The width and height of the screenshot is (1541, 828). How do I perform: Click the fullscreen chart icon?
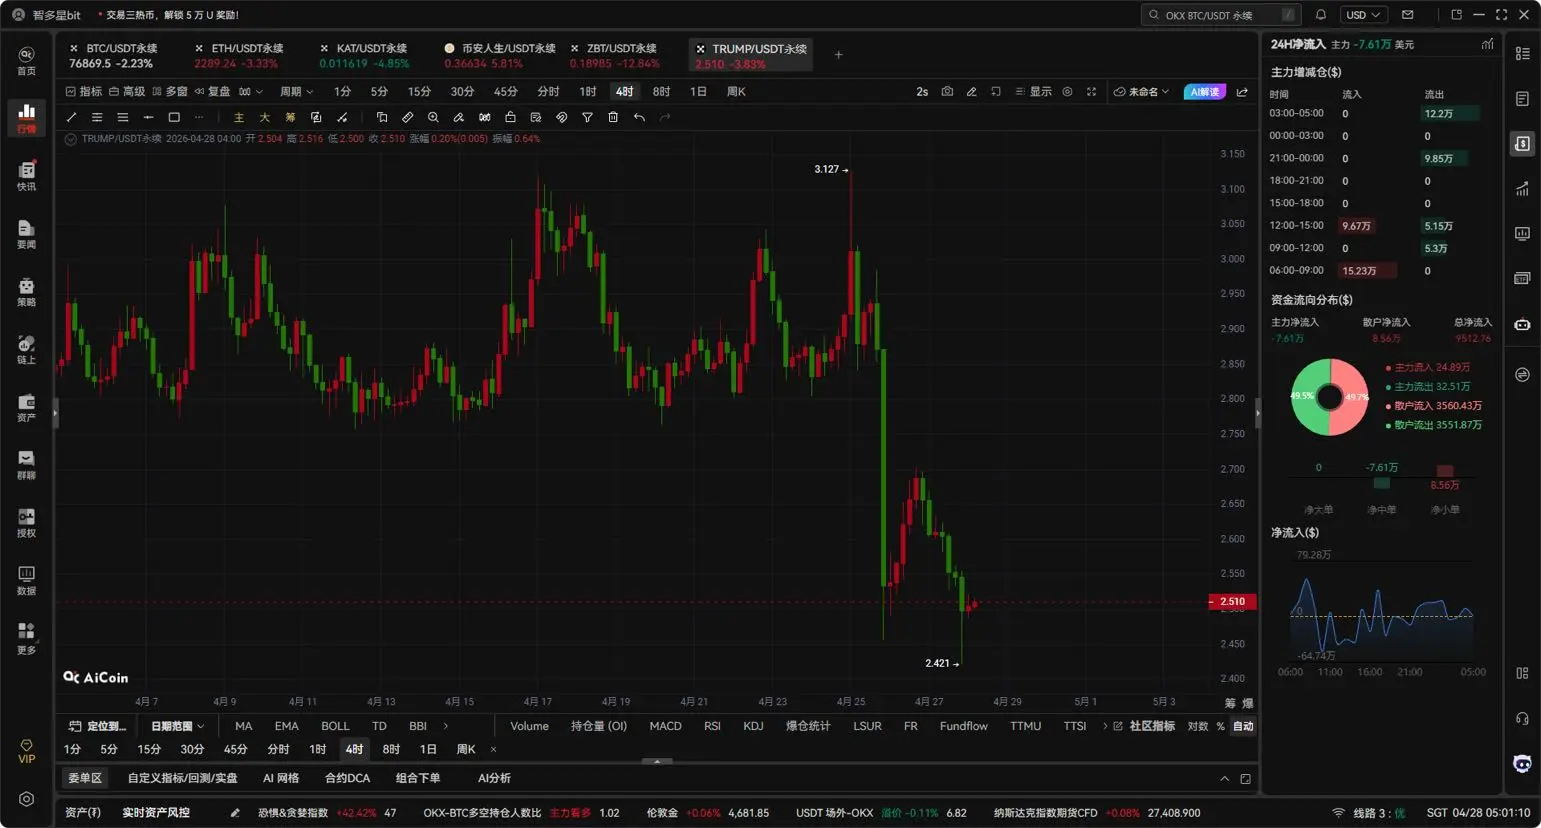coord(1091,91)
